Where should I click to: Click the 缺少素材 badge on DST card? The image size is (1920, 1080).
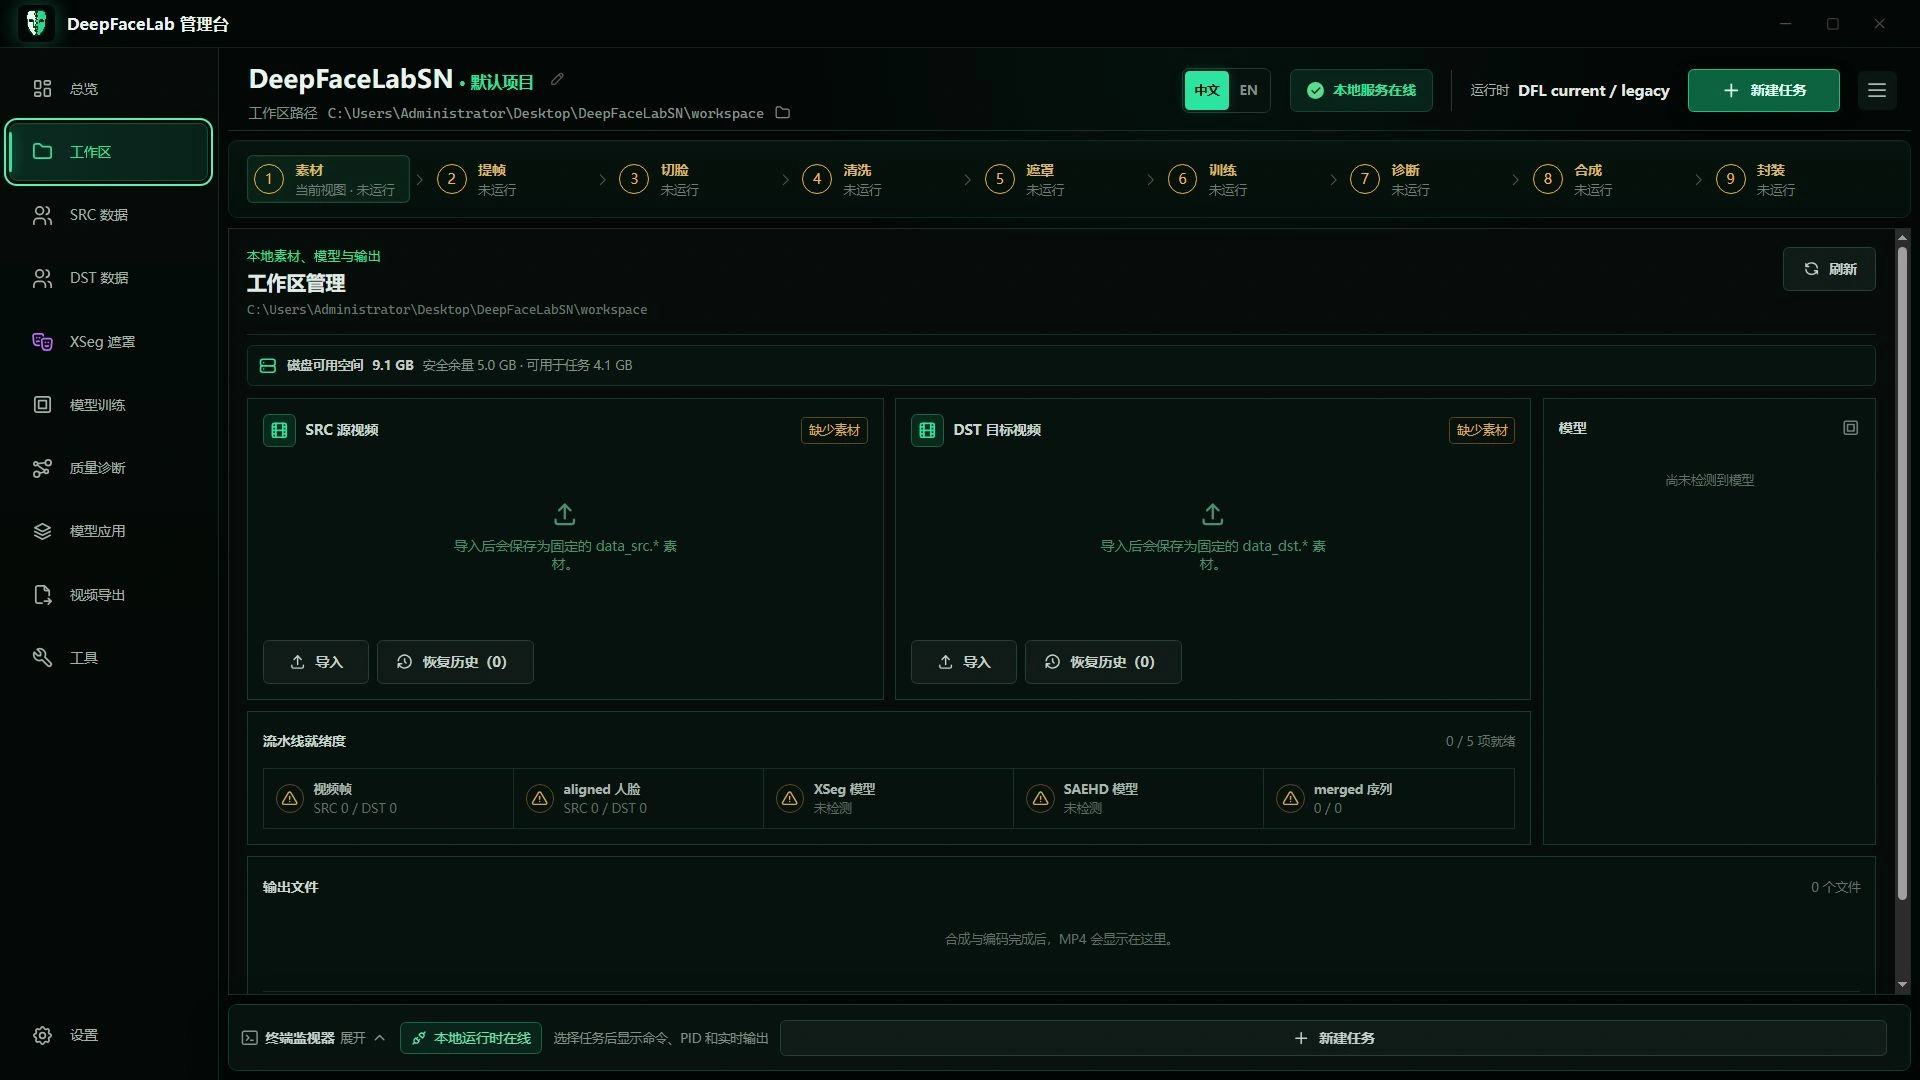(1482, 430)
